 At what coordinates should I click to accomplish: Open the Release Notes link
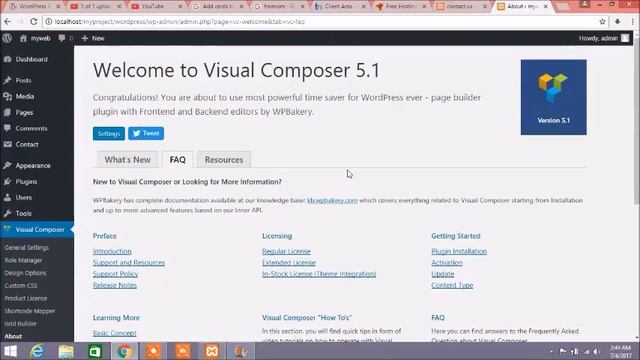tap(115, 285)
